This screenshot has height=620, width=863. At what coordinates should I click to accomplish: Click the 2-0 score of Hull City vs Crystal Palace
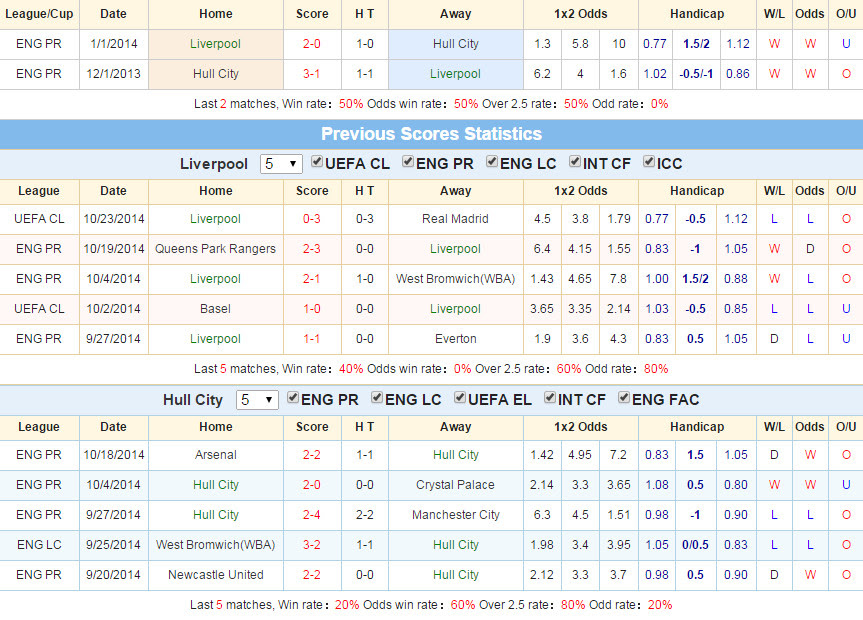[312, 485]
